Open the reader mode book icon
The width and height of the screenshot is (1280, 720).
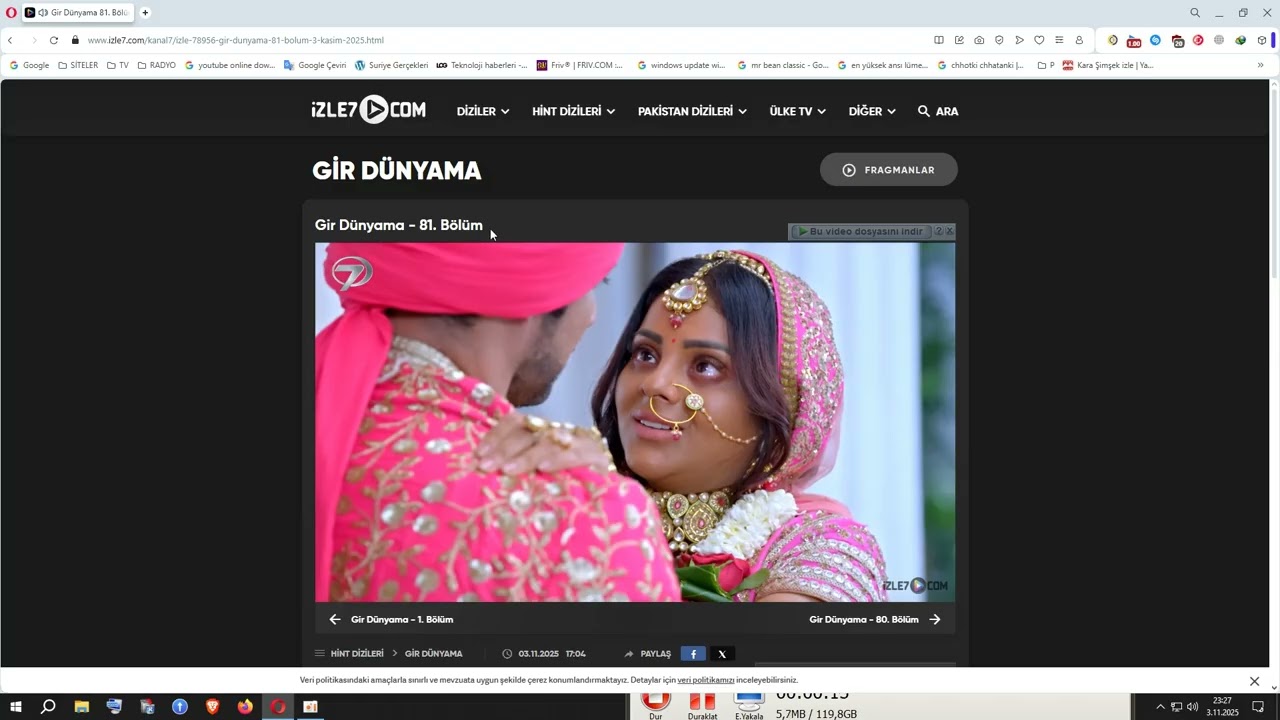click(x=939, y=40)
